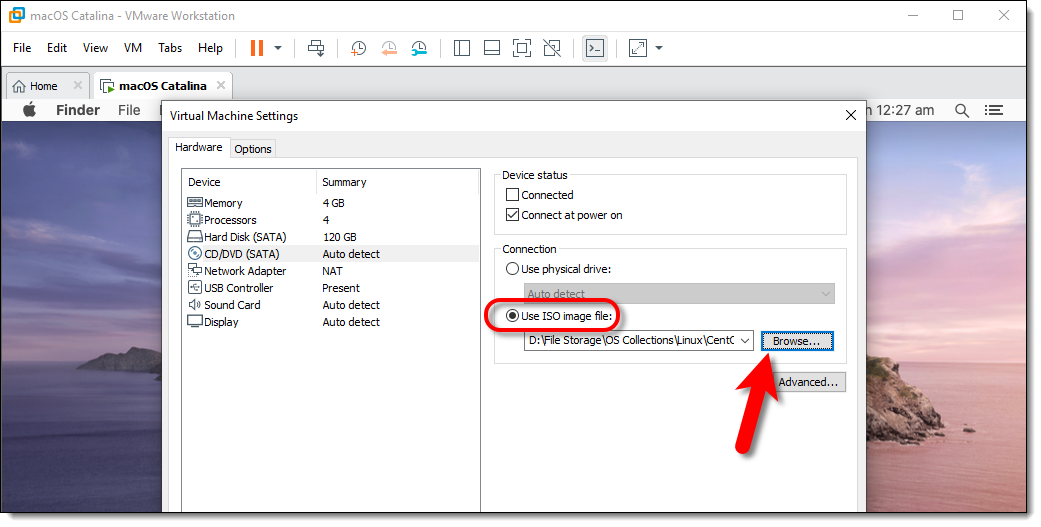Click the NAT network summary value
Screen dimensions: 1041x527
pos(333,271)
